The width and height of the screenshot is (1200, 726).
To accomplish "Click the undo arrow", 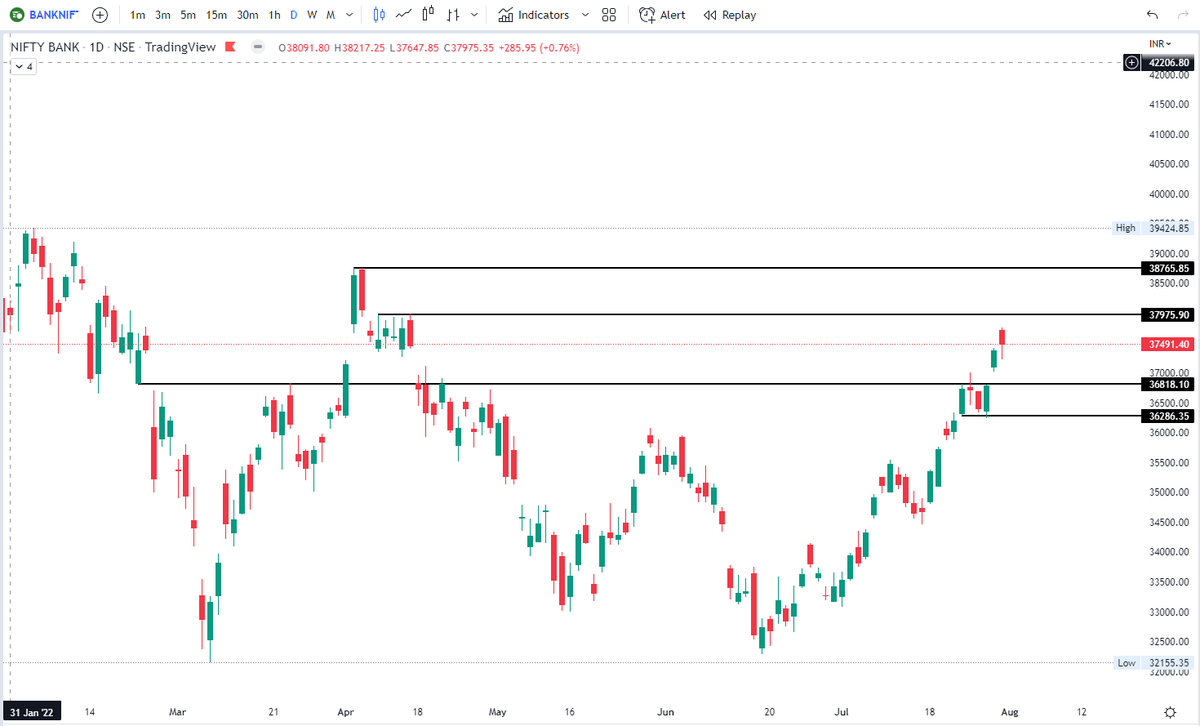I will [1153, 15].
